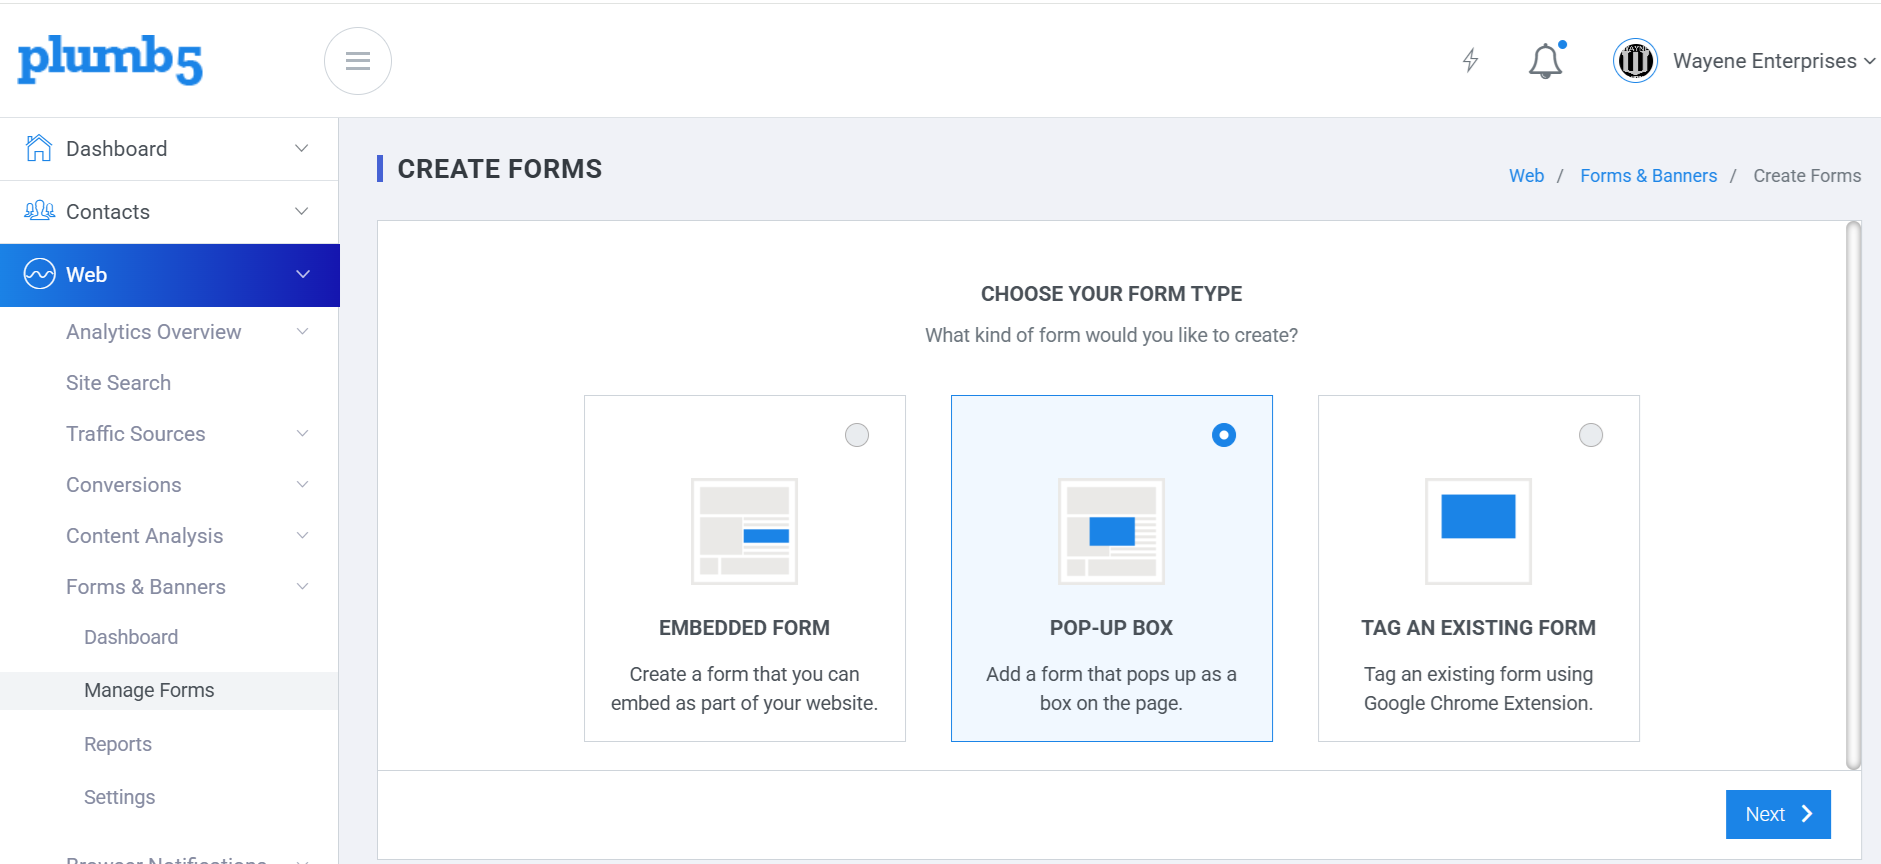Go to Site Search
1881x864 pixels.
click(x=118, y=383)
